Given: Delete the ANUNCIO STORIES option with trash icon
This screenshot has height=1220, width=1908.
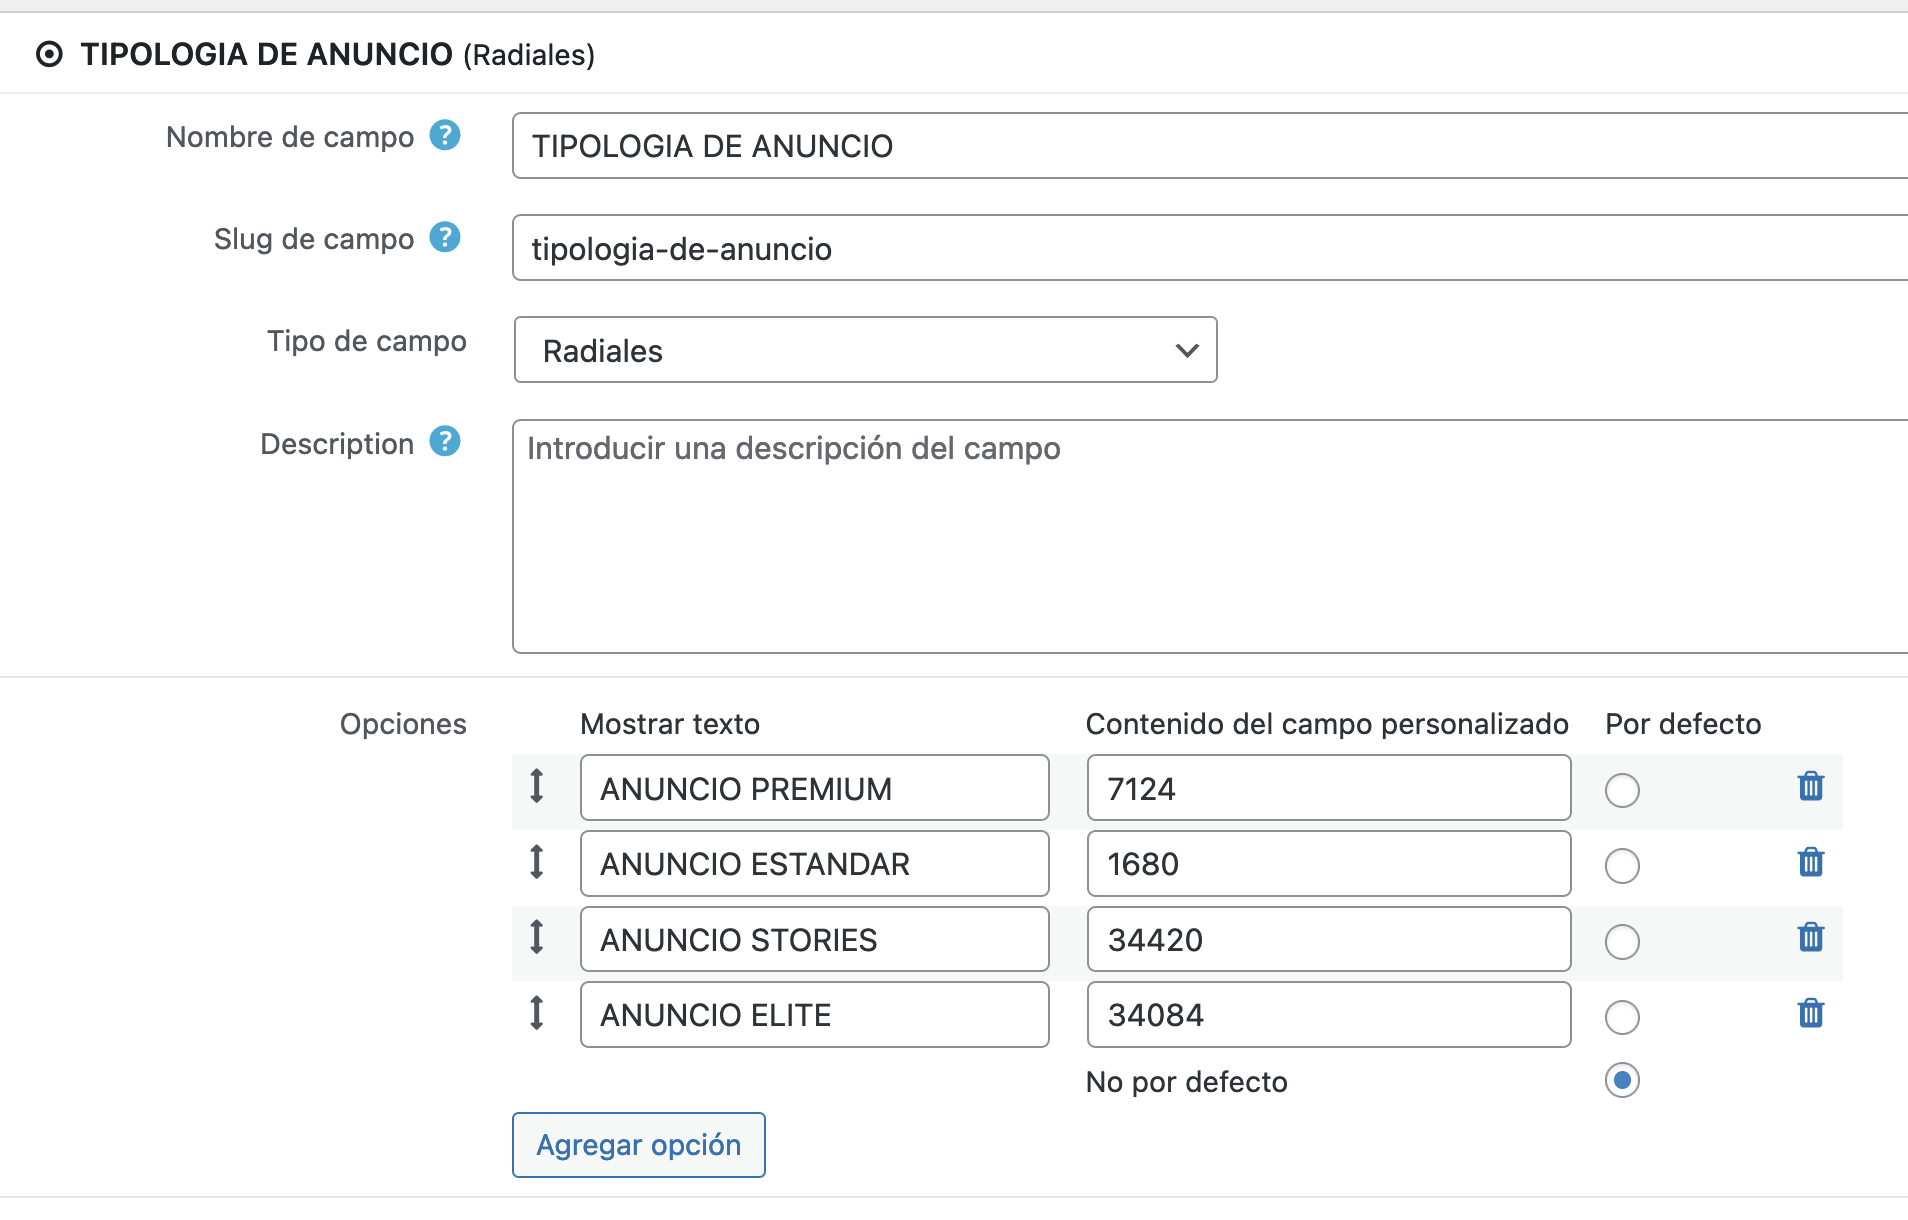Looking at the screenshot, I should point(1811,937).
